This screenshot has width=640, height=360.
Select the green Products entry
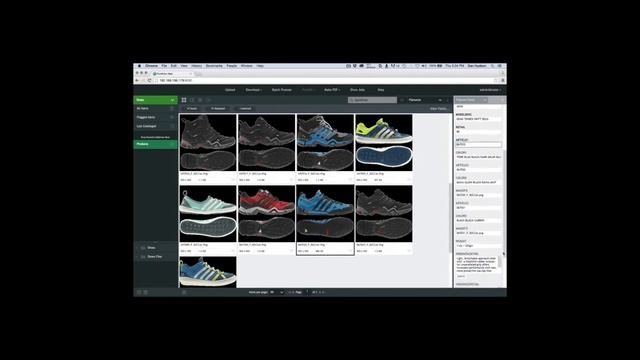(156, 144)
